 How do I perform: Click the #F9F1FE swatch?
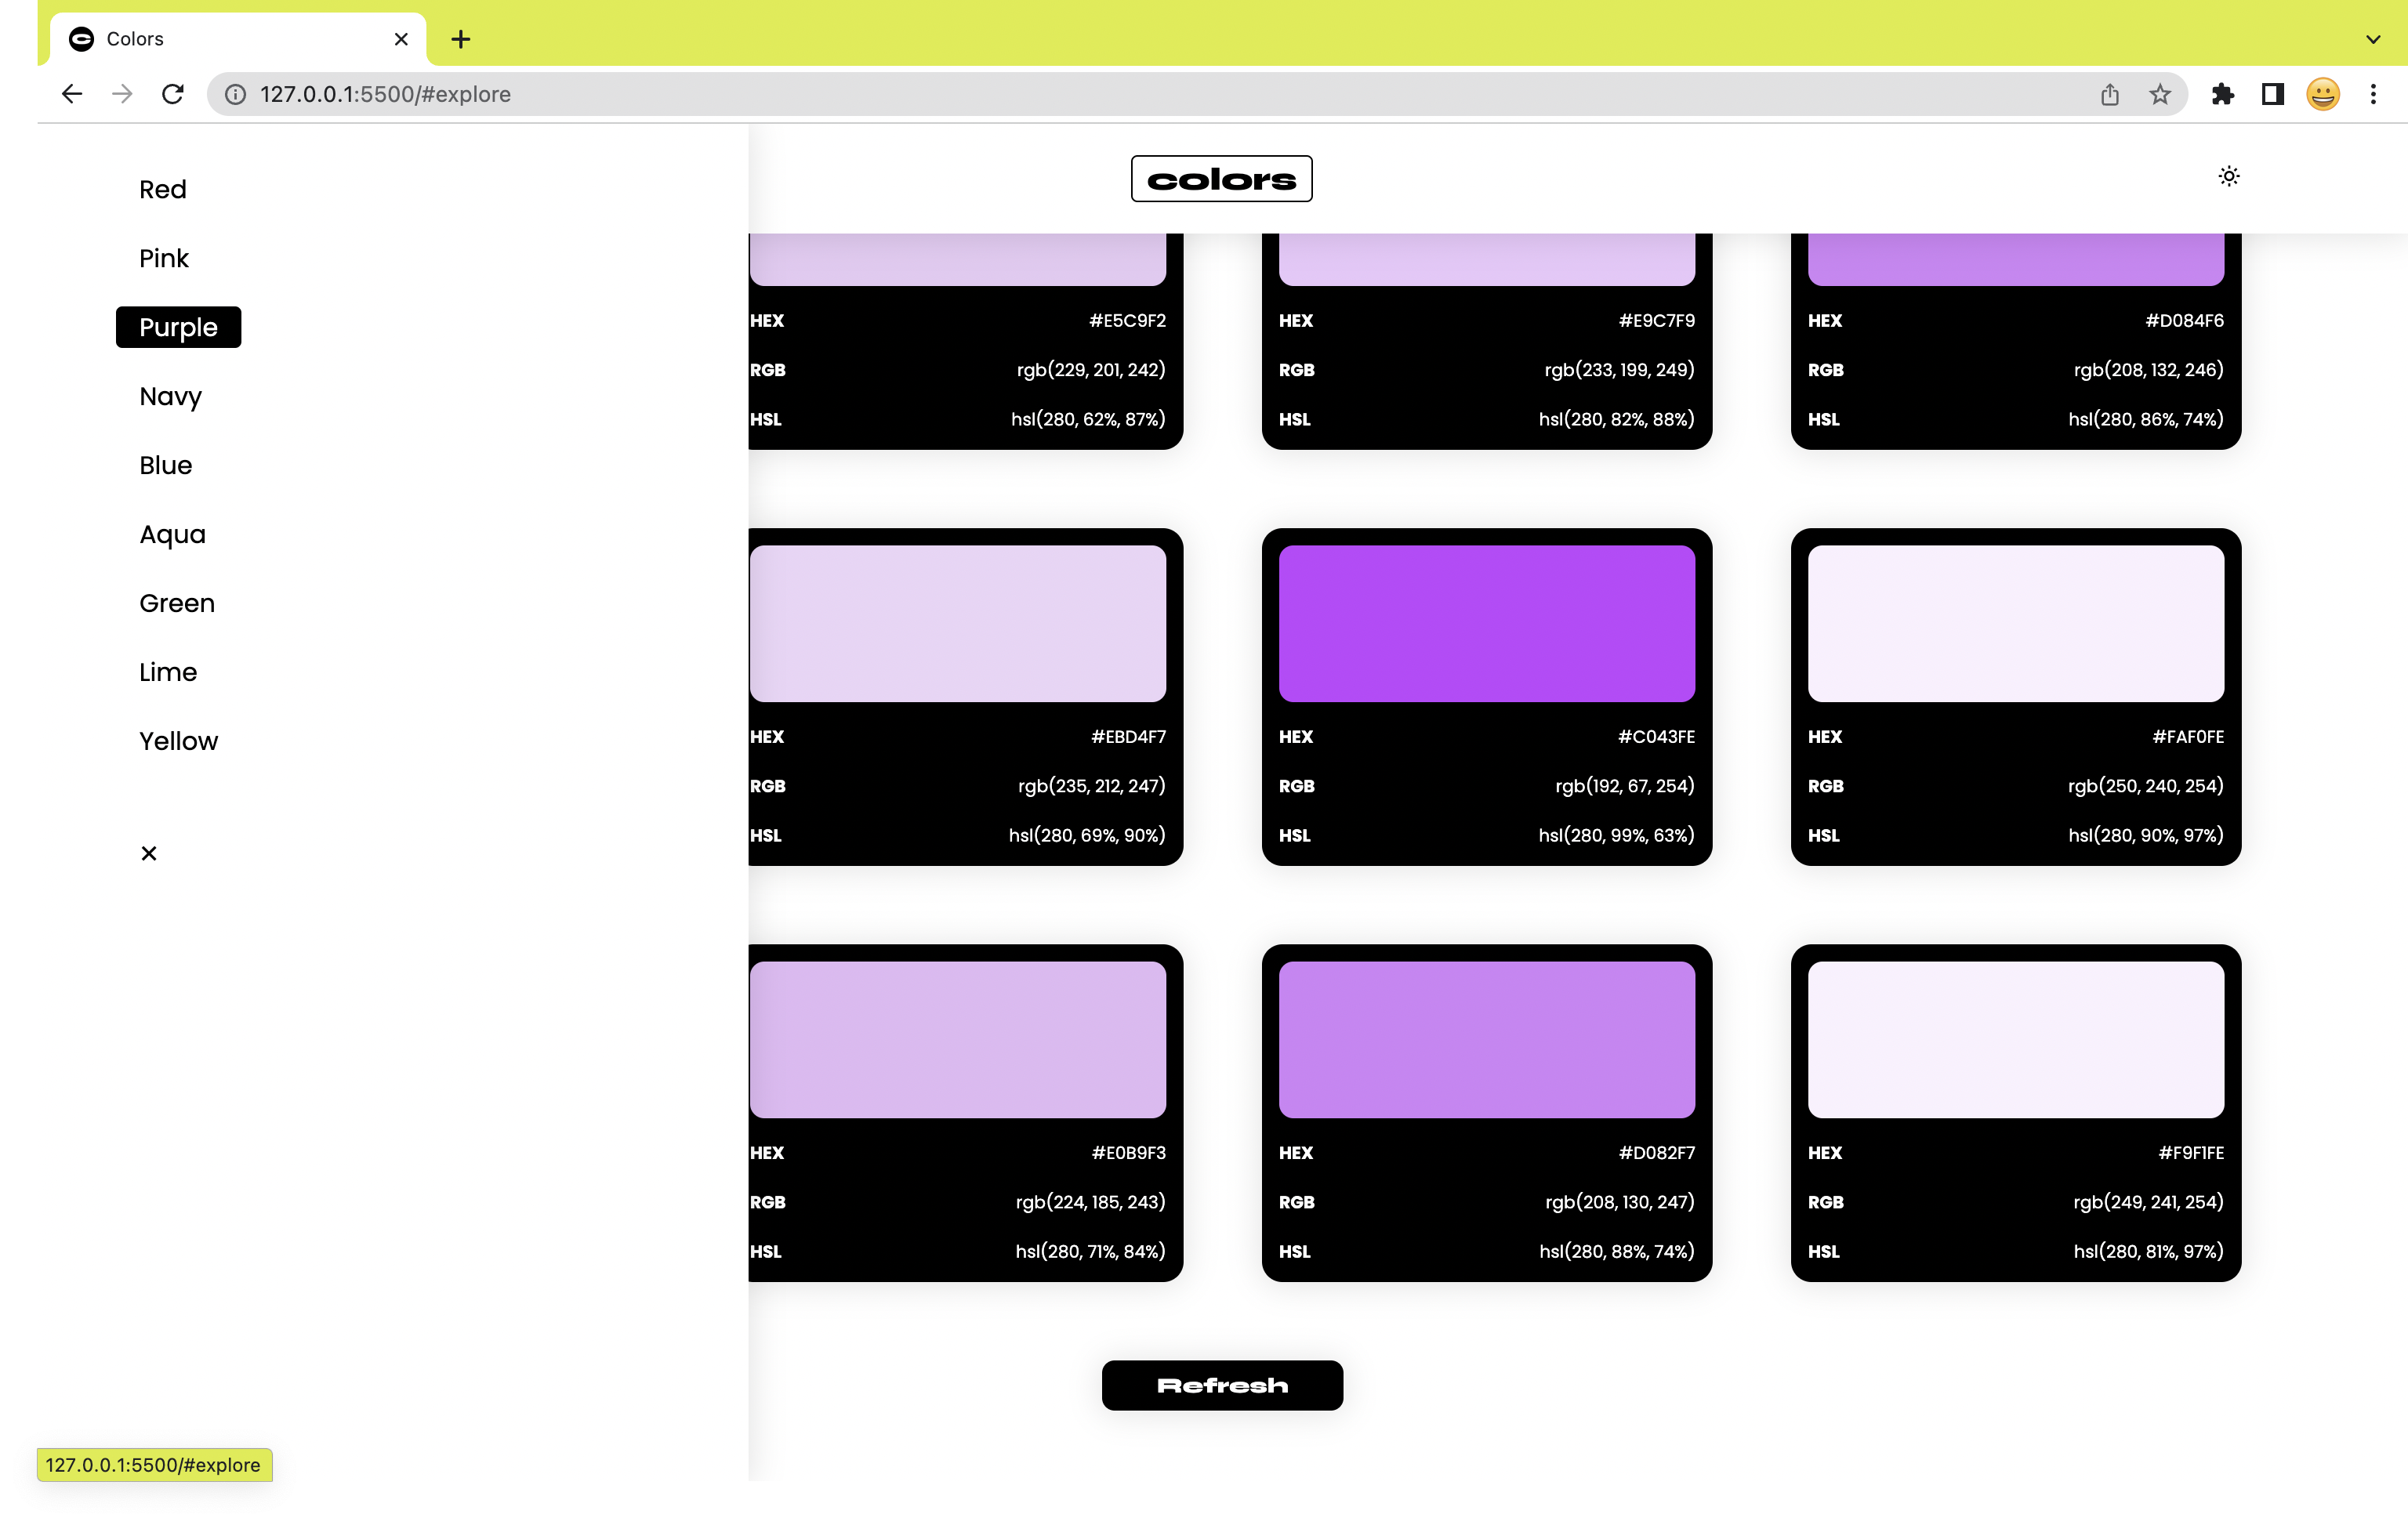pyautogui.click(x=2016, y=1040)
